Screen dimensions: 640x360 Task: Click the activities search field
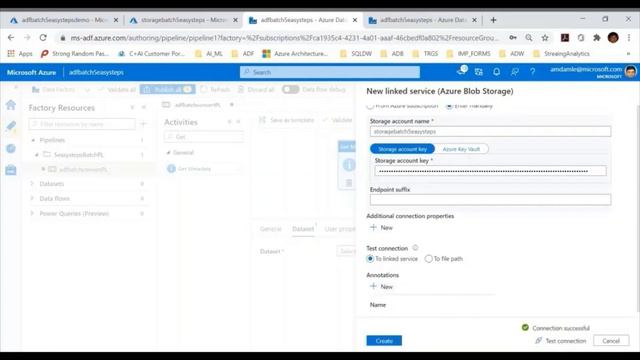[203, 137]
